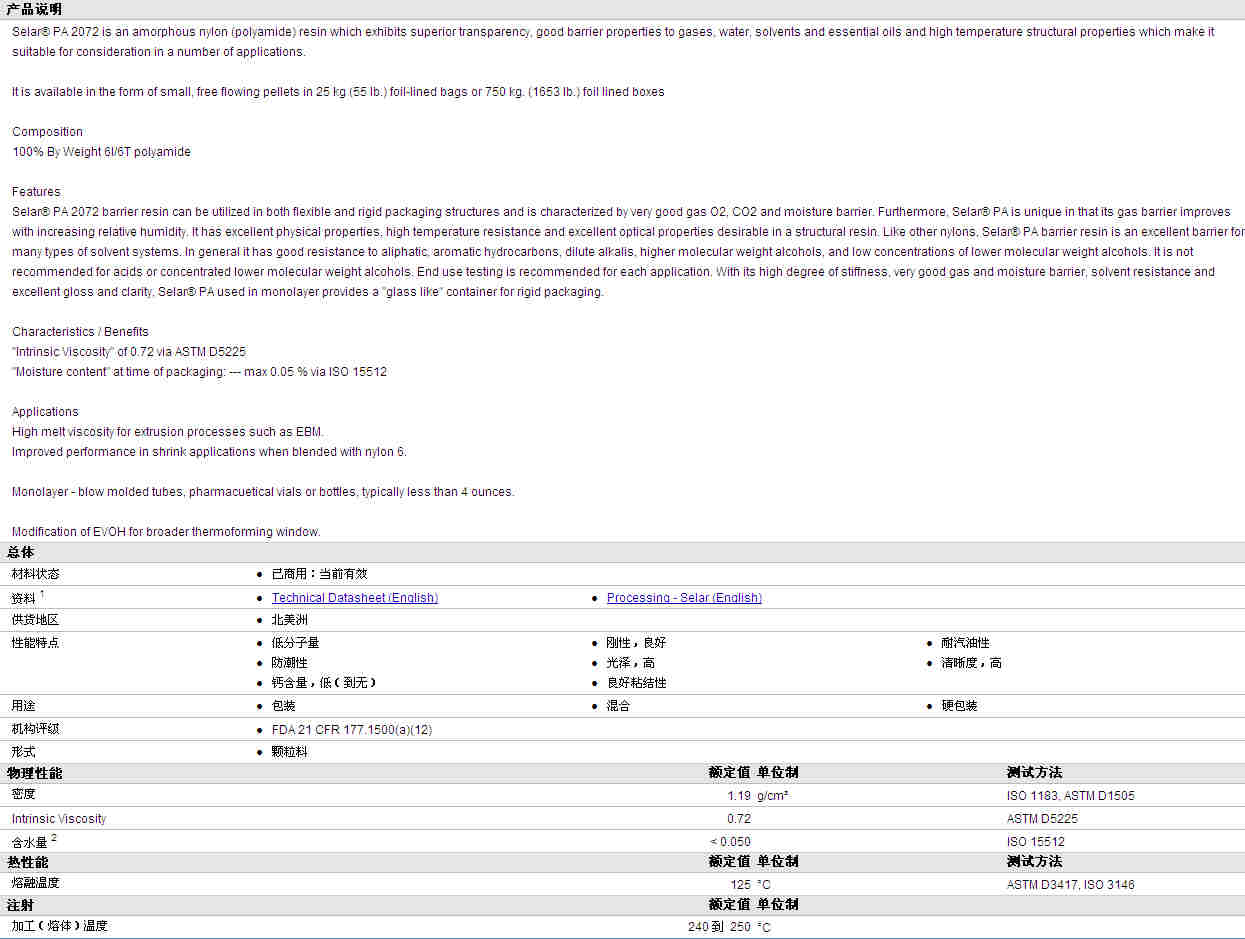Click the Improved performance shrink applications nylon 6 line
The width and height of the screenshot is (1245, 939).
[209, 452]
